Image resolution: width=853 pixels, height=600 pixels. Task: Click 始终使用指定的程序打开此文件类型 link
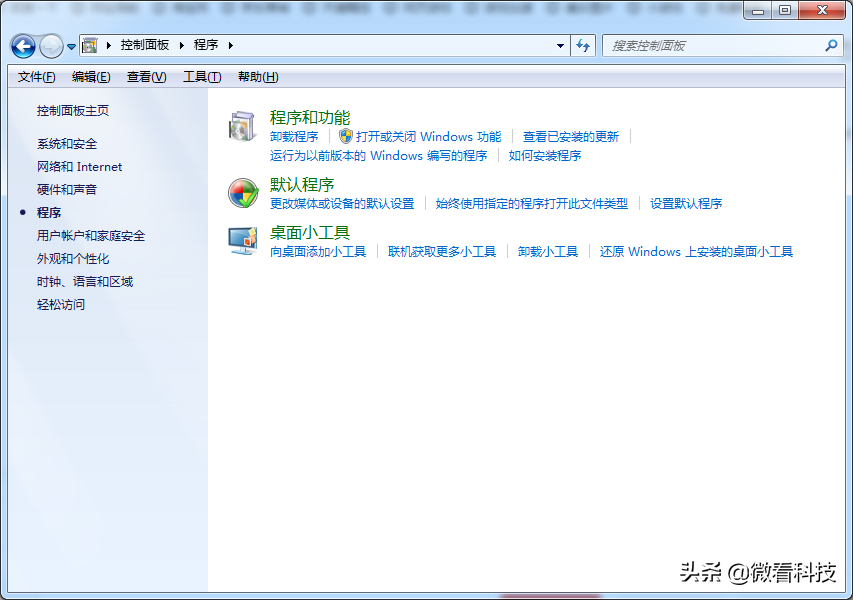tap(532, 203)
